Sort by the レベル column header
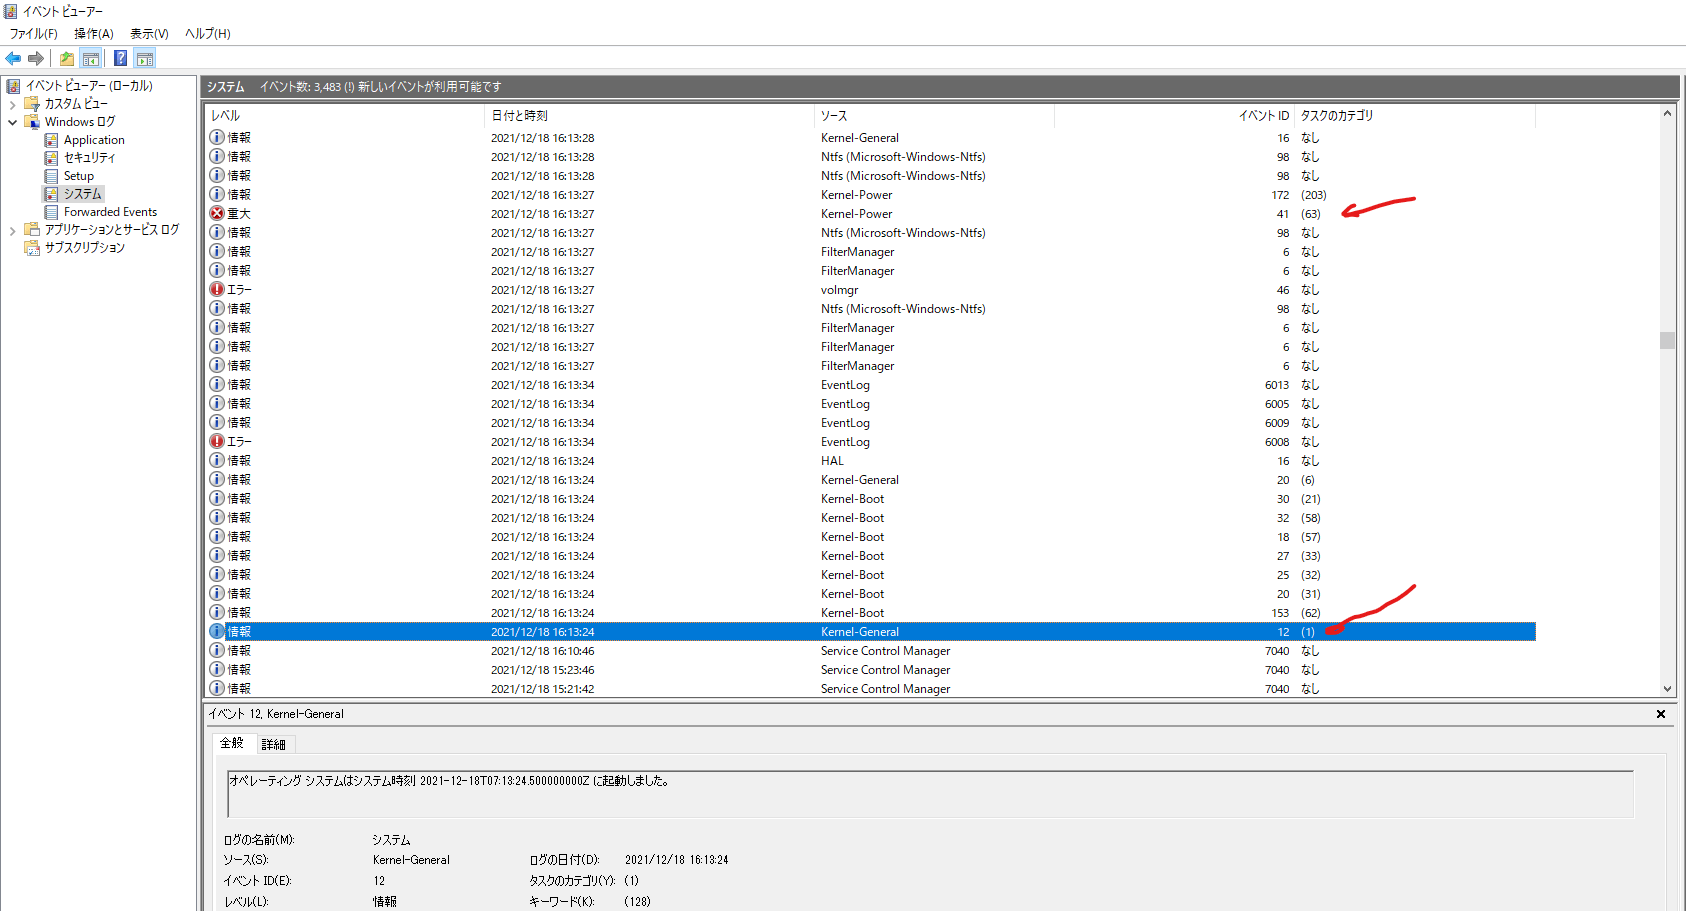The image size is (1686, 911). coord(344,116)
